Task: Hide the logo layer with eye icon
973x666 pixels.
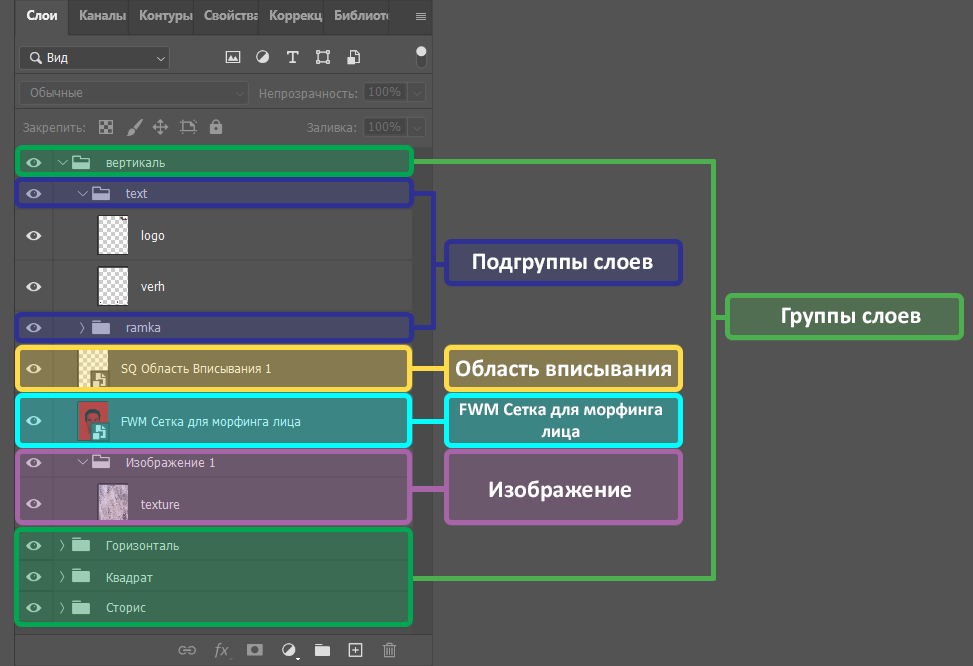Action: coord(34,236)
